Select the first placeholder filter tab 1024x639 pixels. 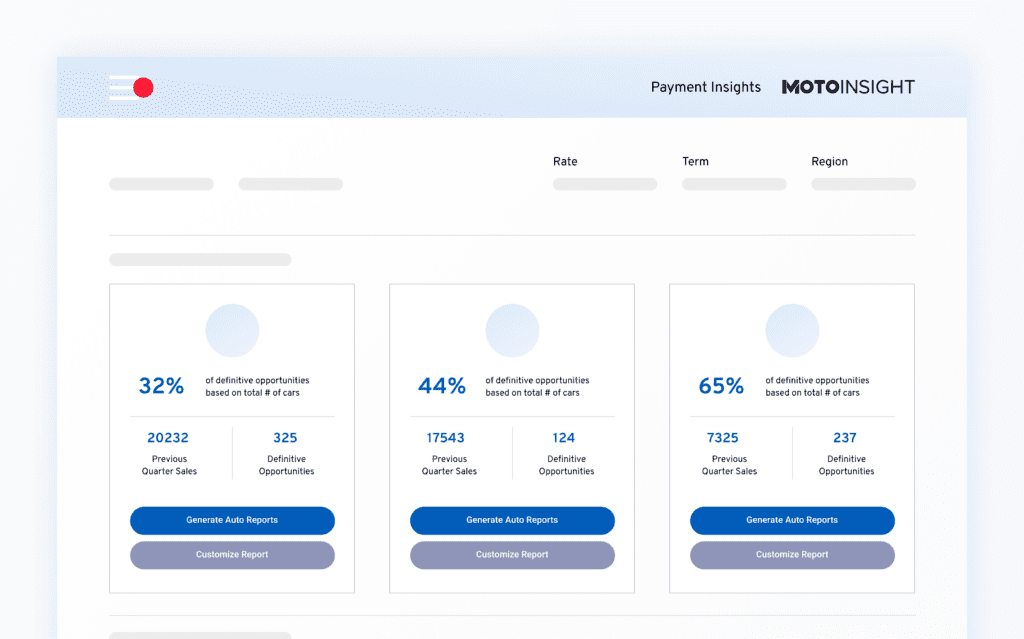[x=160, y=184]
